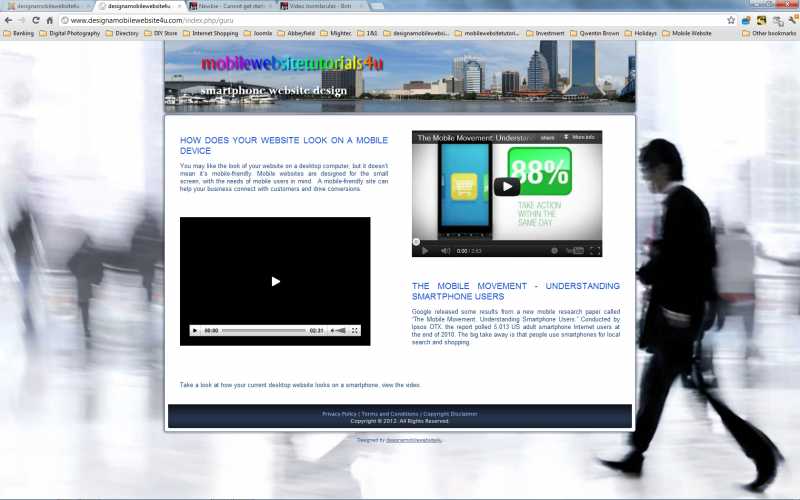
Task: Open YouTube video quality settings gear
Action: 554,251
